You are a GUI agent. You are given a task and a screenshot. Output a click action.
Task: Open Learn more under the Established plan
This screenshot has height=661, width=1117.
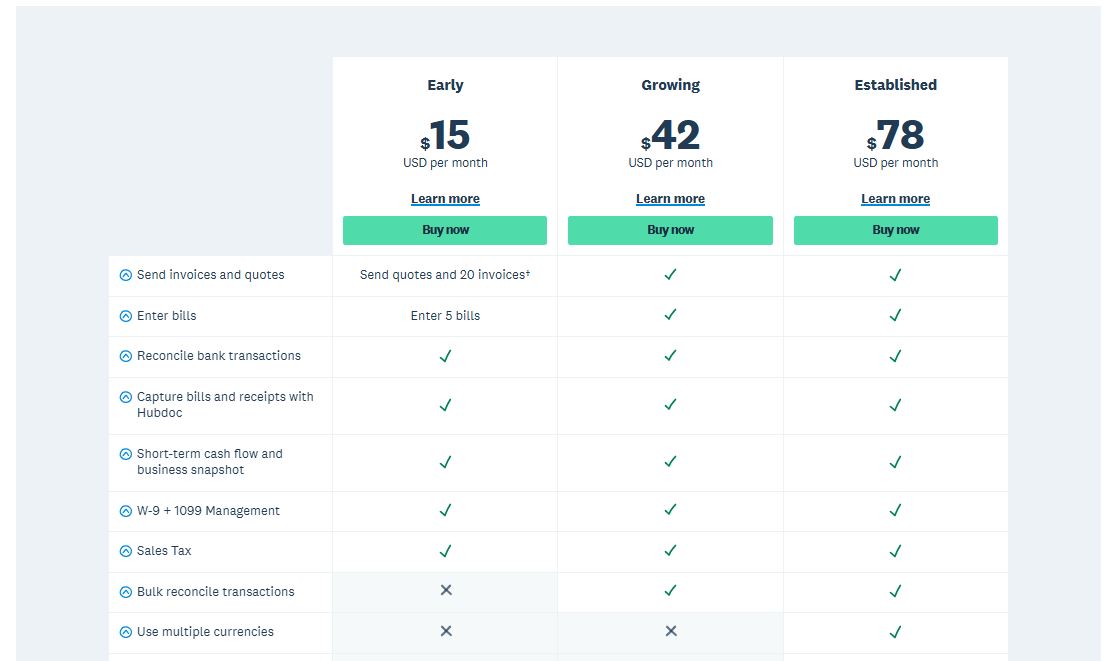(x=896, y=198)
